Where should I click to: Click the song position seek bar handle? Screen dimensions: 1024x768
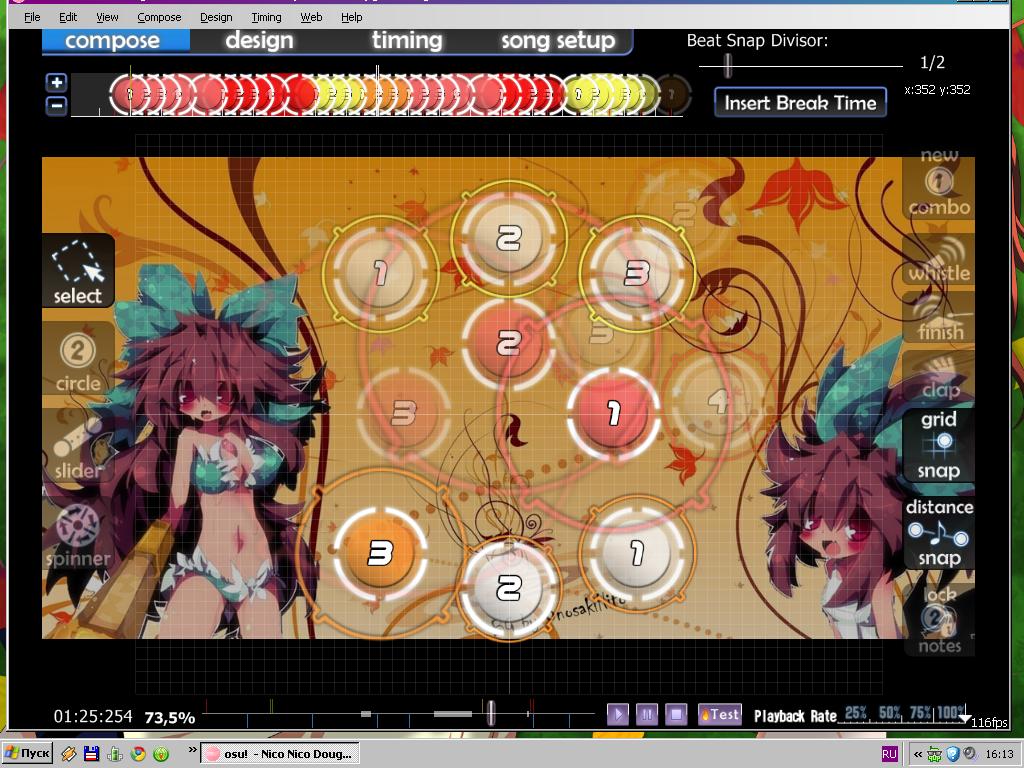coord(490,712)
